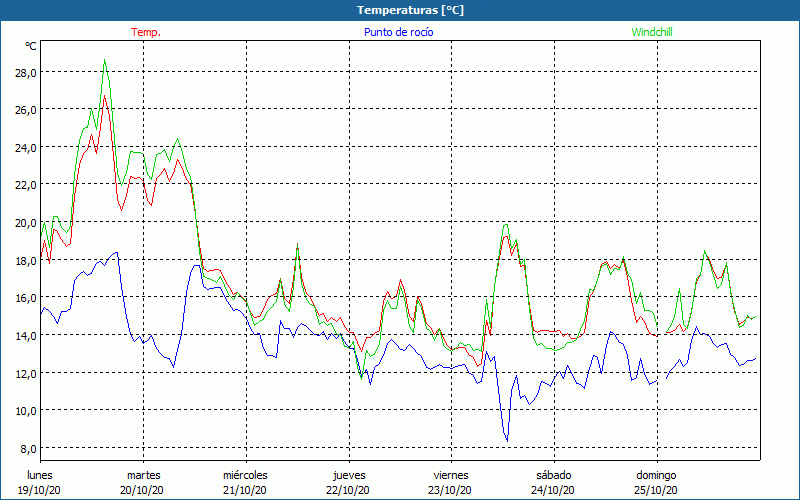Click the 12,0 y-axis value
This screenshot has height=500, width=800.
coord(26,373)
